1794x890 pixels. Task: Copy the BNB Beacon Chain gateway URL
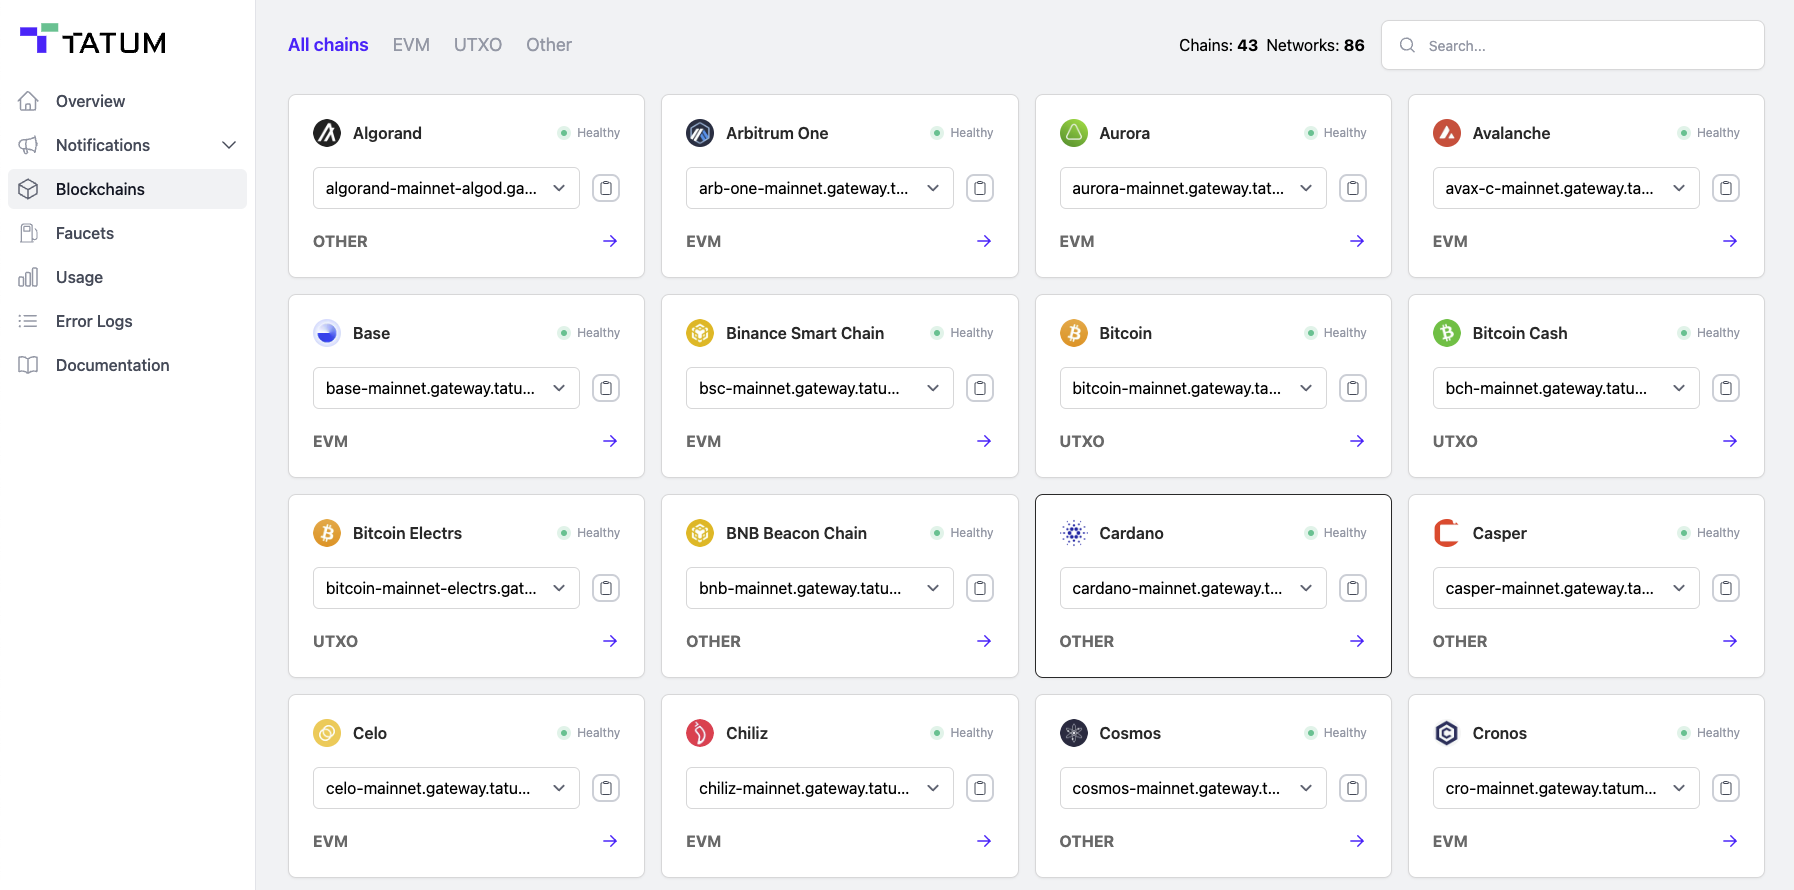point(980,588)
